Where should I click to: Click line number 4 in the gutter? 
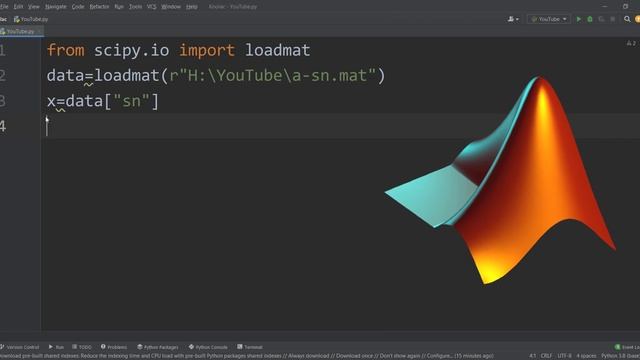pyautogui.click(x=3, y=126)
